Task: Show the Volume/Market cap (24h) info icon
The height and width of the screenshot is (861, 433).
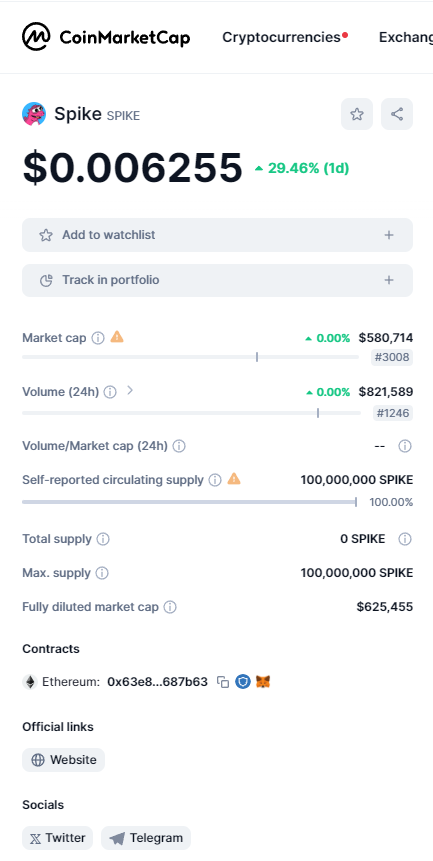Action: point(179,446)
